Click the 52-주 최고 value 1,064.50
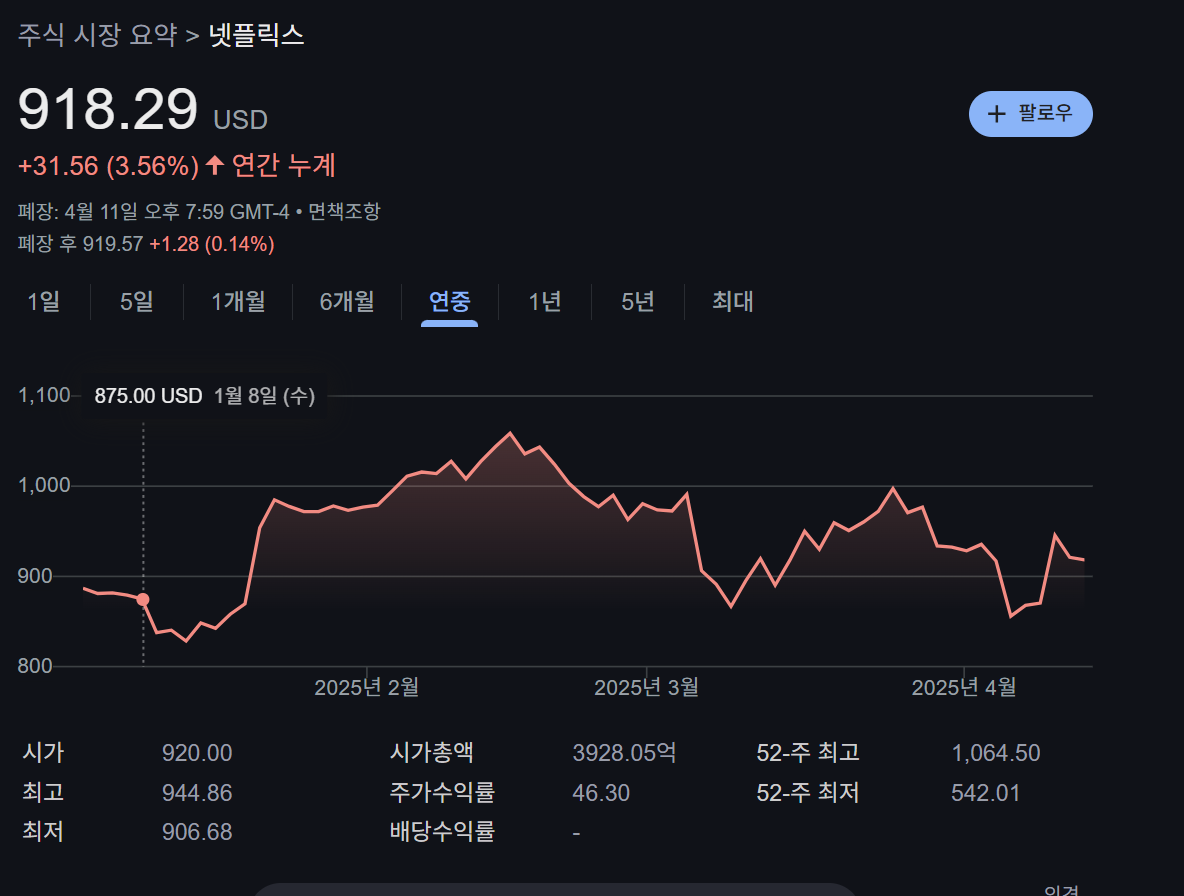 [x=996, y=753]
